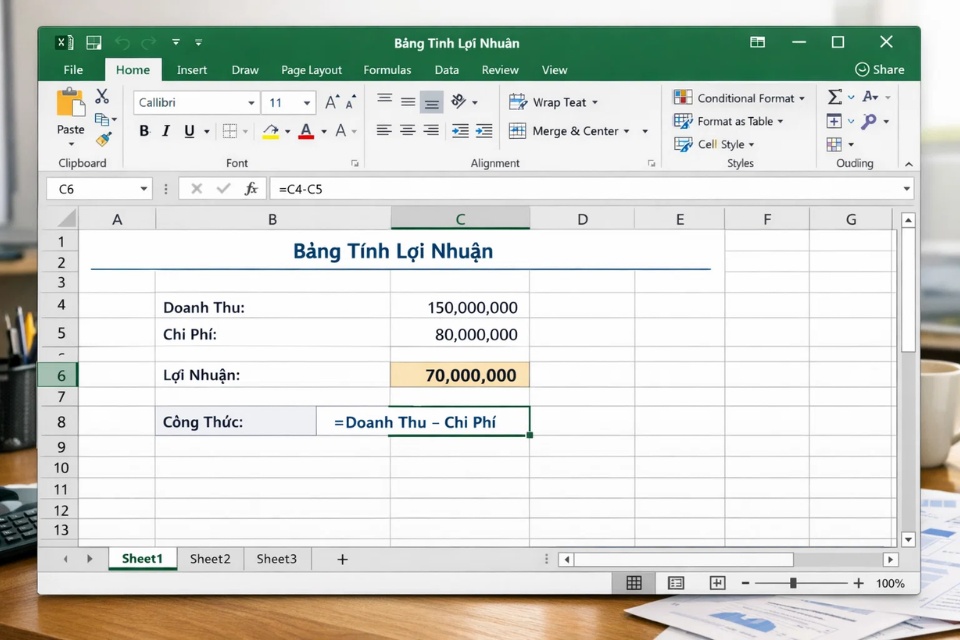Switch to the Formulas ribbon tab
This screenshot has width=960, height=640.
click(x=387, y=70)
